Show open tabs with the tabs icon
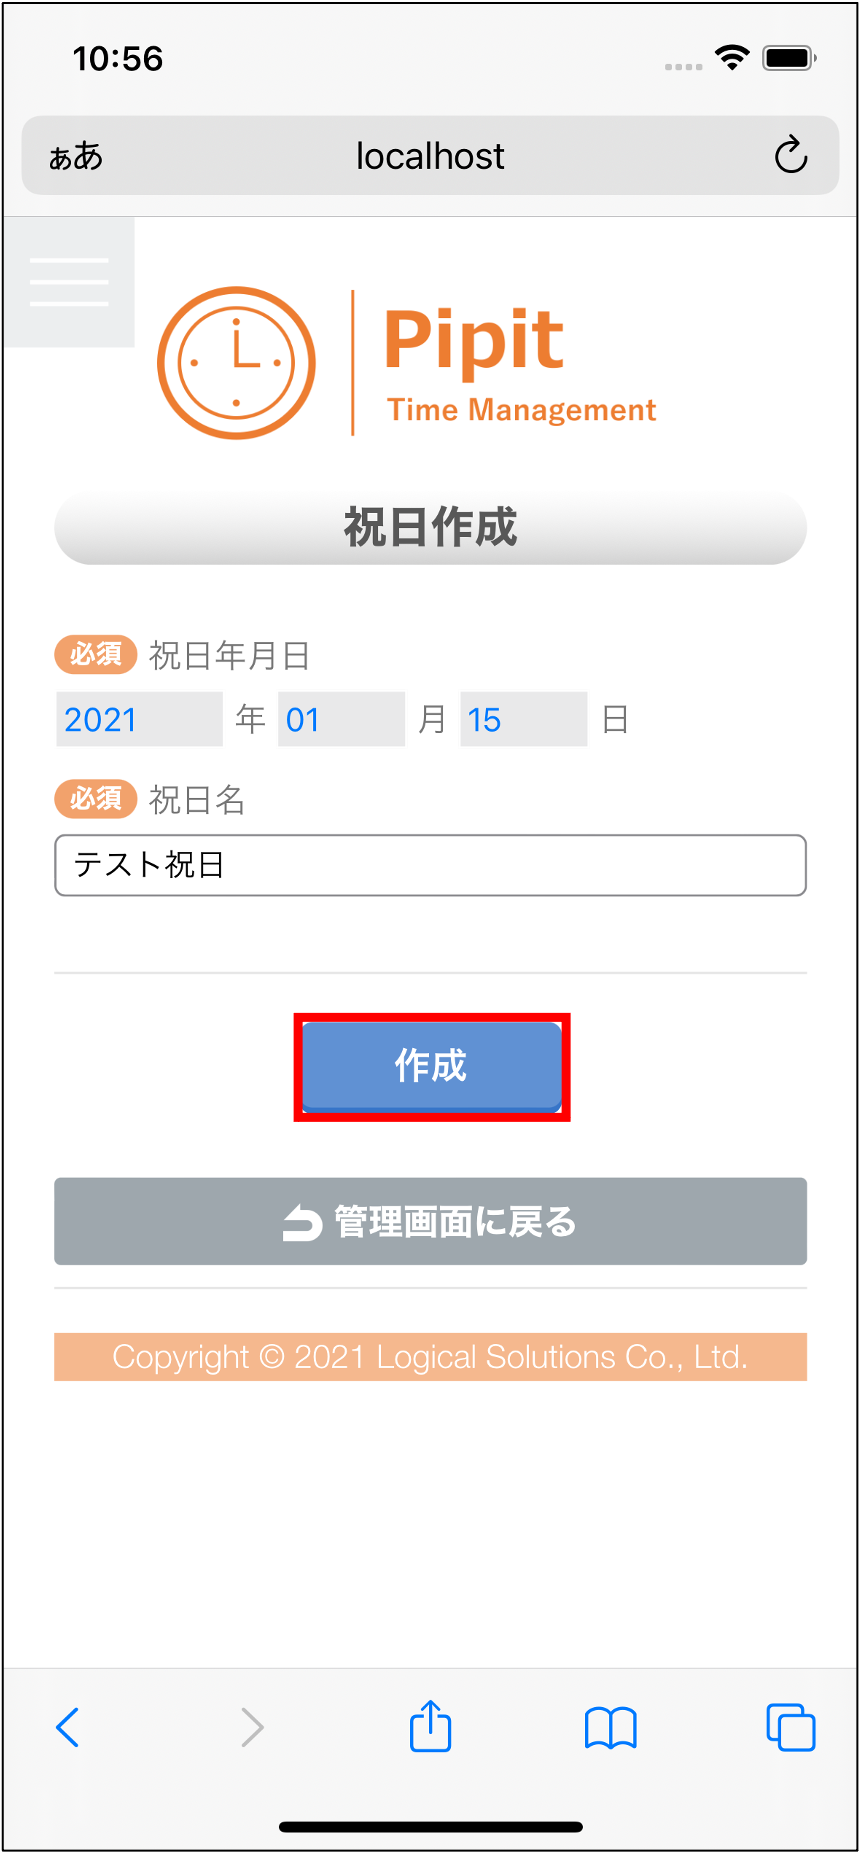860x1852 pixels. [791, 1727]
